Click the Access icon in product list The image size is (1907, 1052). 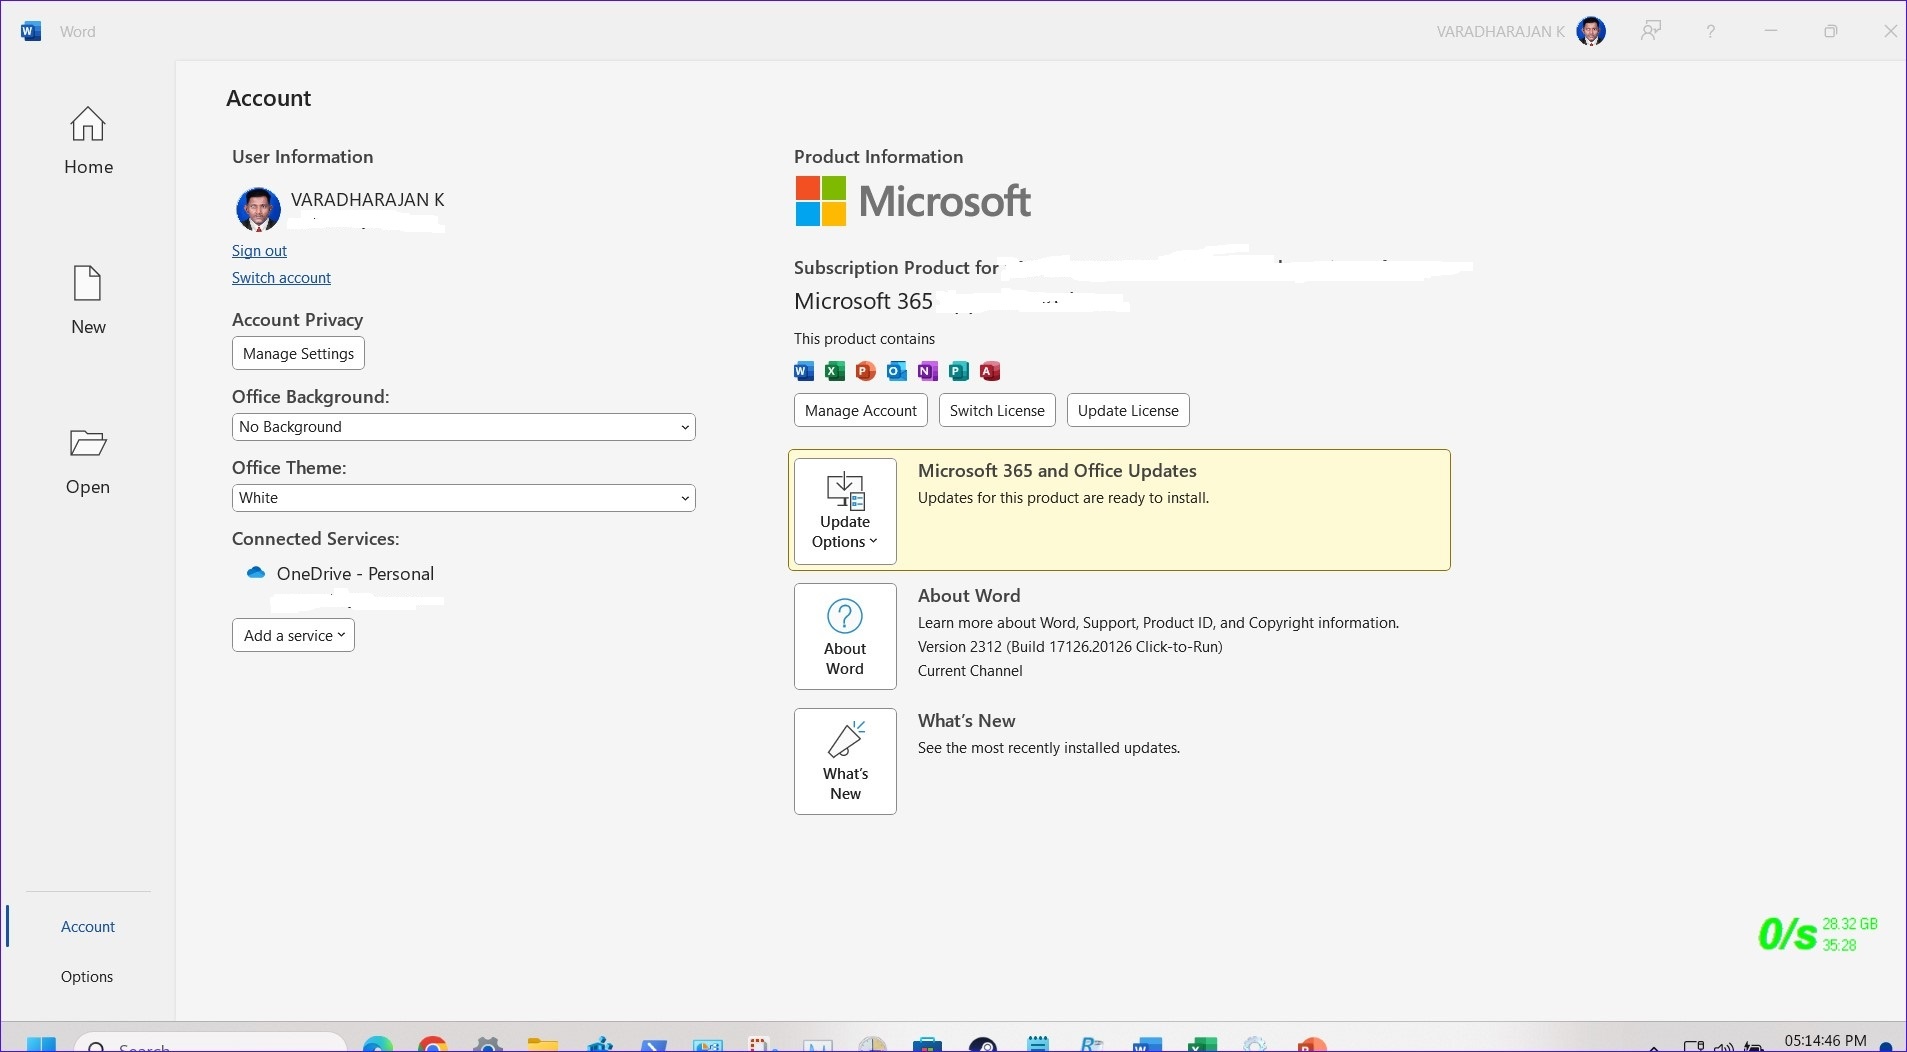tap(990, 371)
